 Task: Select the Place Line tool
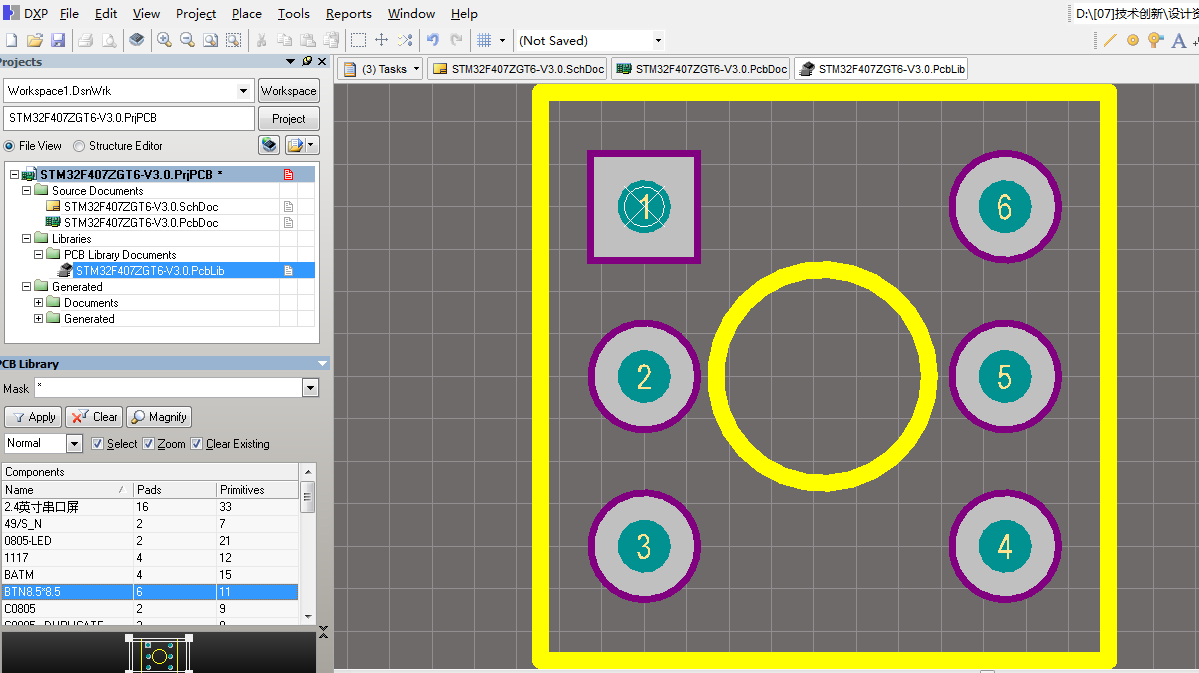[1110, 41]
